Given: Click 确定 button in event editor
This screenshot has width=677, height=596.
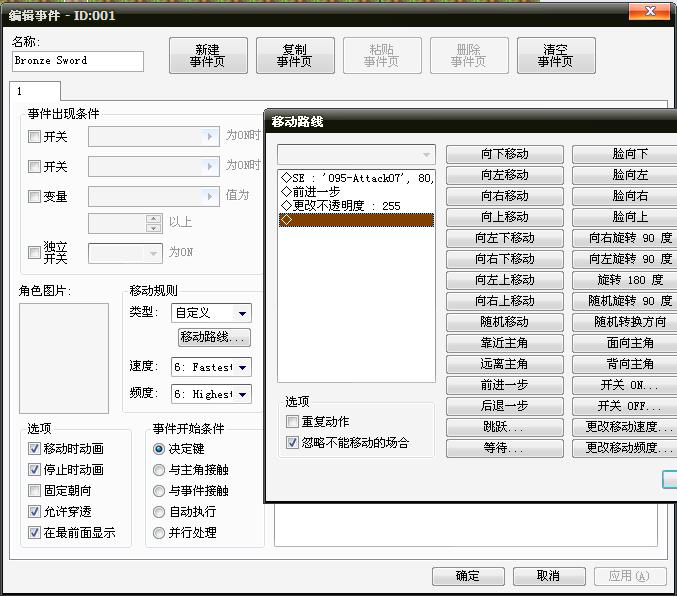Looking at the screenshot, I should click(x=468, y=576).
